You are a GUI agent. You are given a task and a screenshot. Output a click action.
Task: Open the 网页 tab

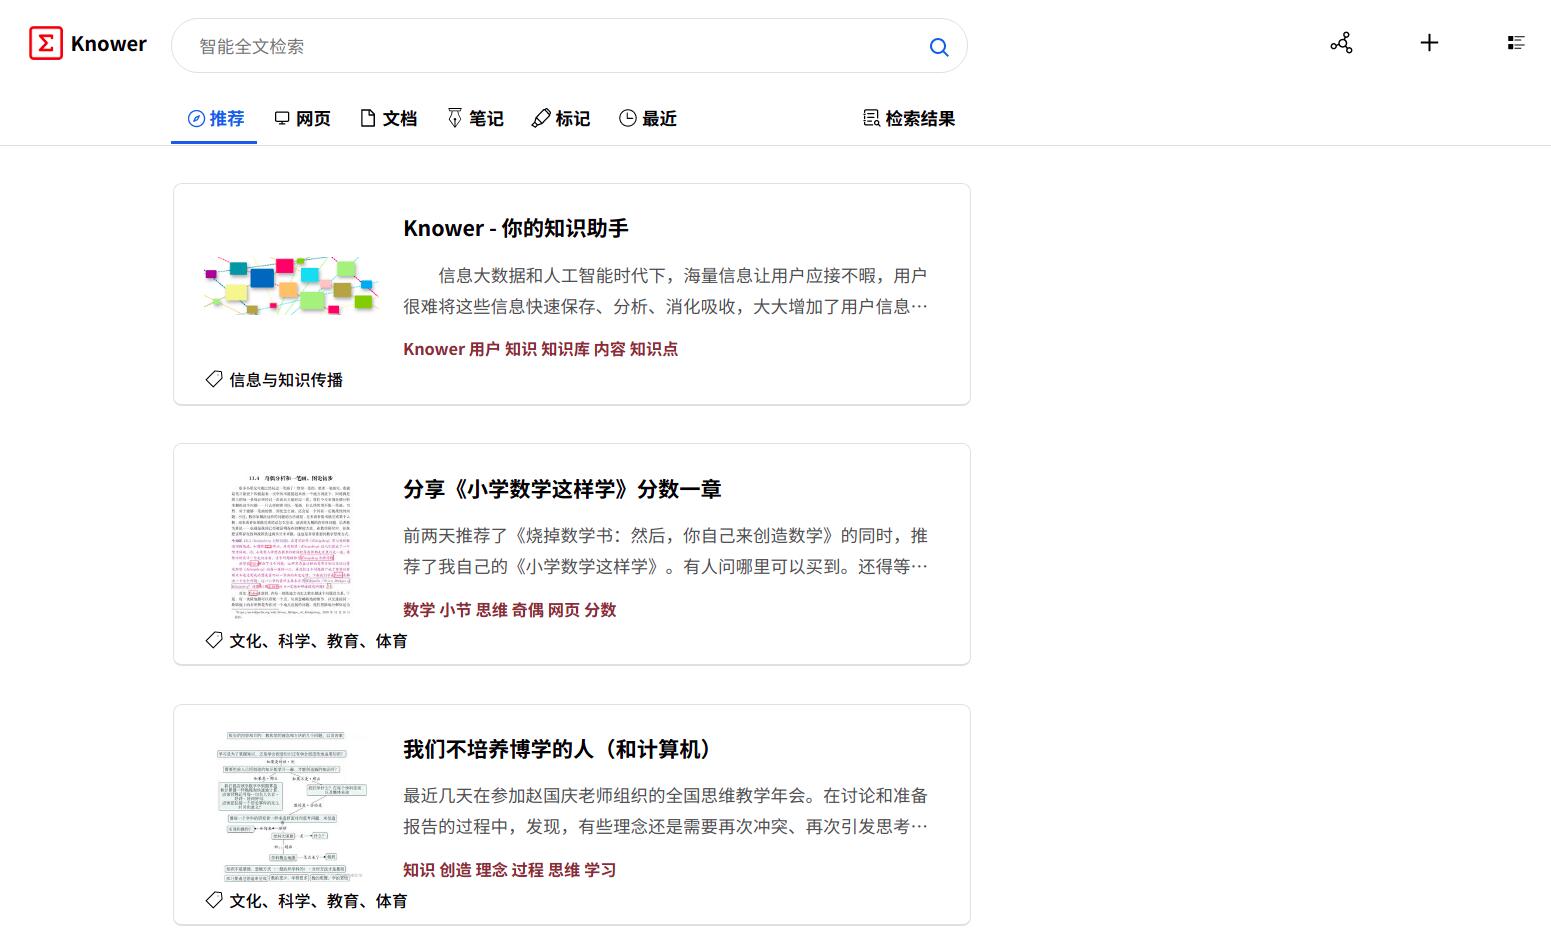click(302, 119)
